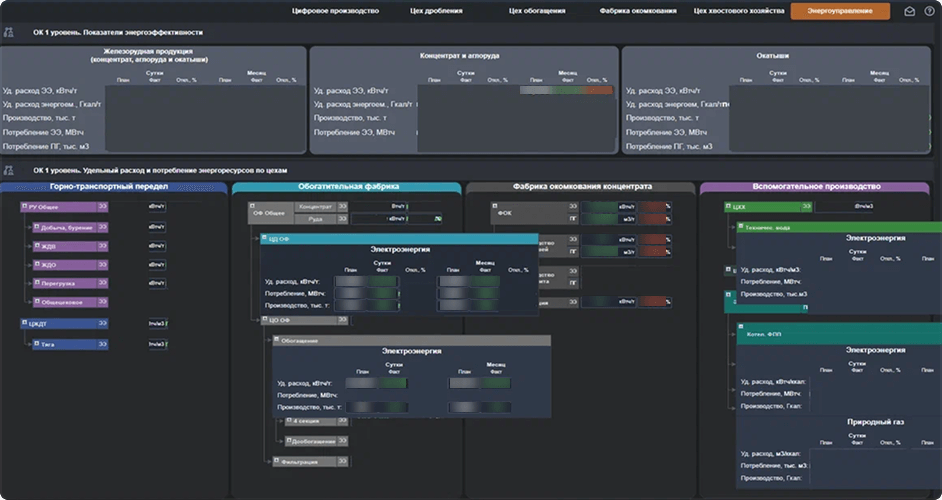Click ЭЭ badge on ЦКДТ node
Image resolution: width=942 pixels, height=500 pixels.
103,323
